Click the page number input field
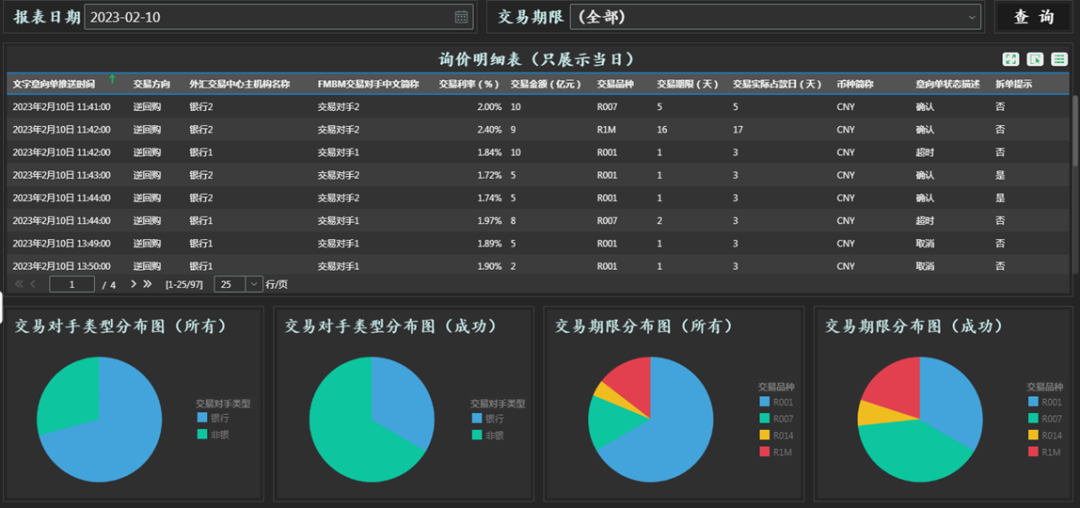 pyautogui.click(x=72, y=284)
